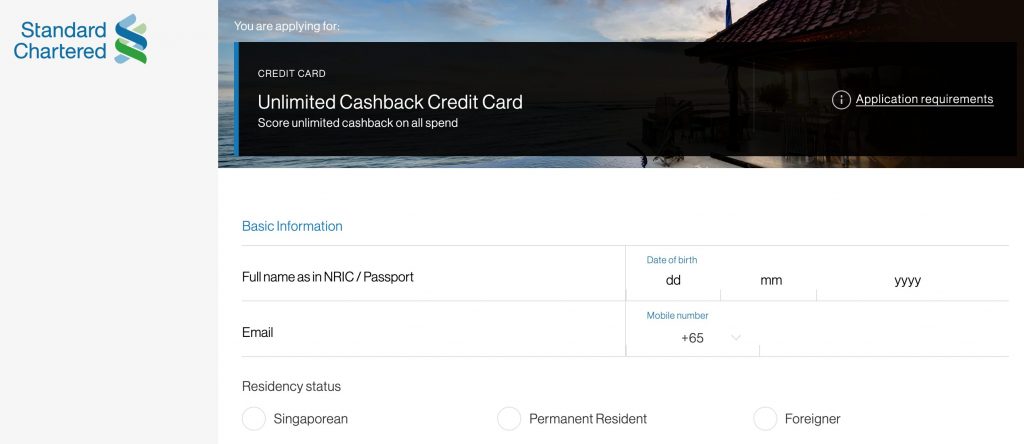1024x444 pixels.
Task: Click the Date of birth label
Action: point(672,260)
